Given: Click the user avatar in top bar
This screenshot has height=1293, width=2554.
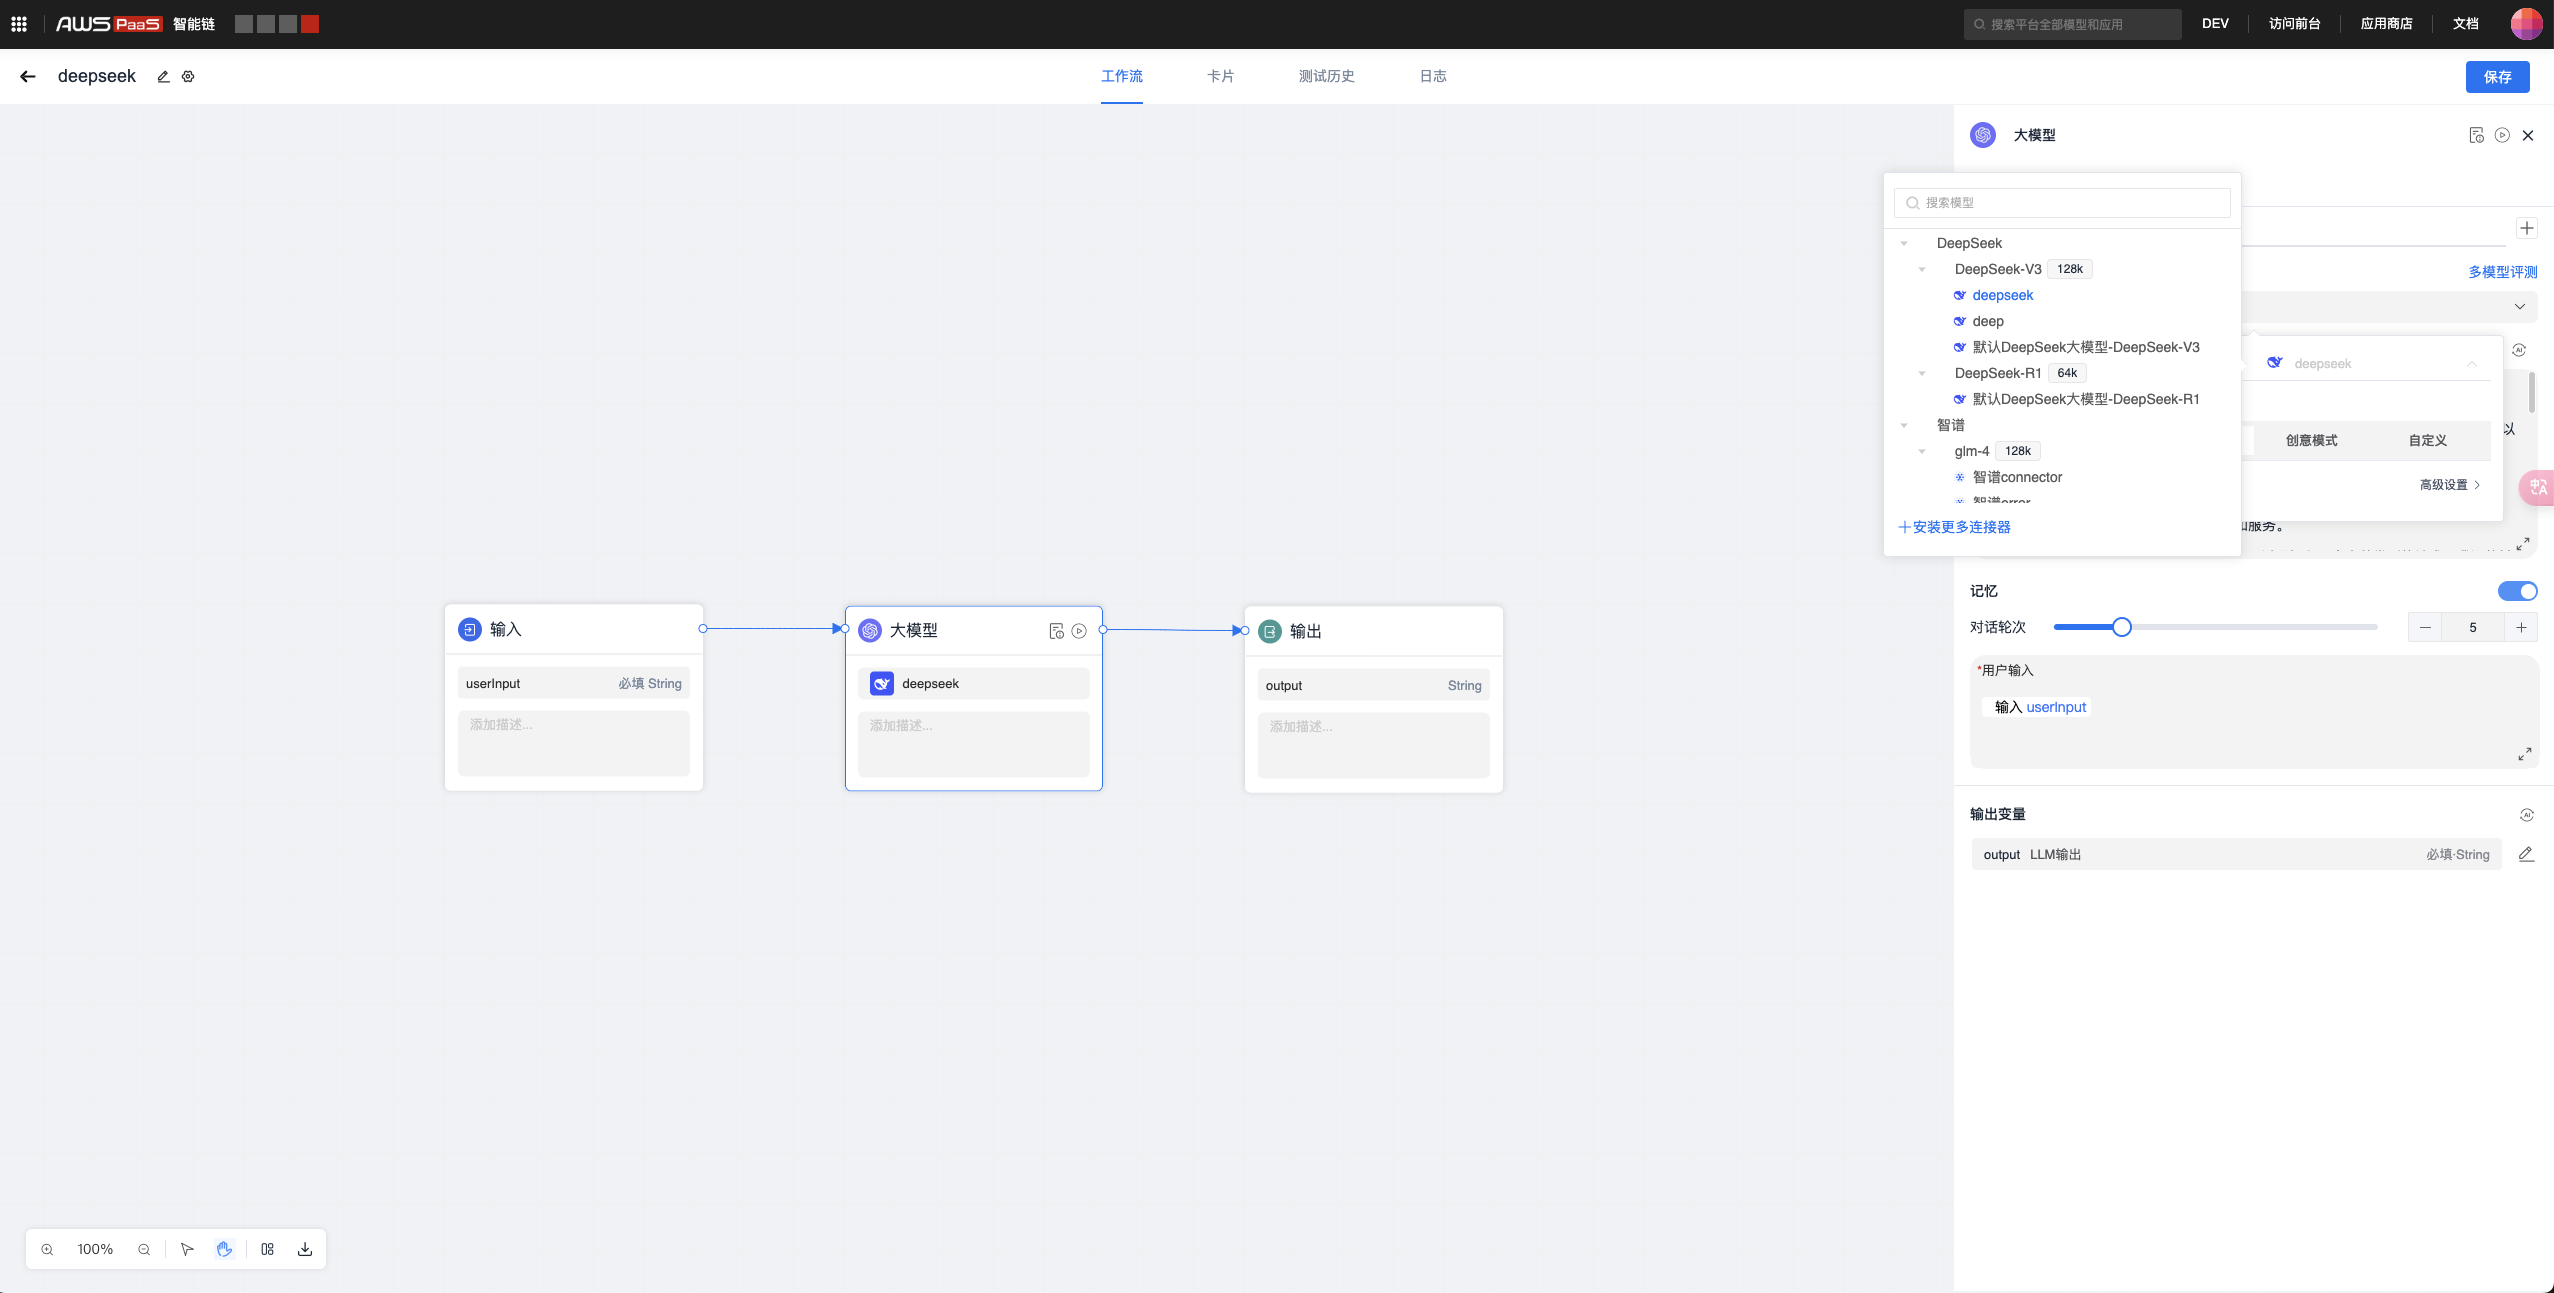Looking at the screenshot, I should coord(2526,24).
